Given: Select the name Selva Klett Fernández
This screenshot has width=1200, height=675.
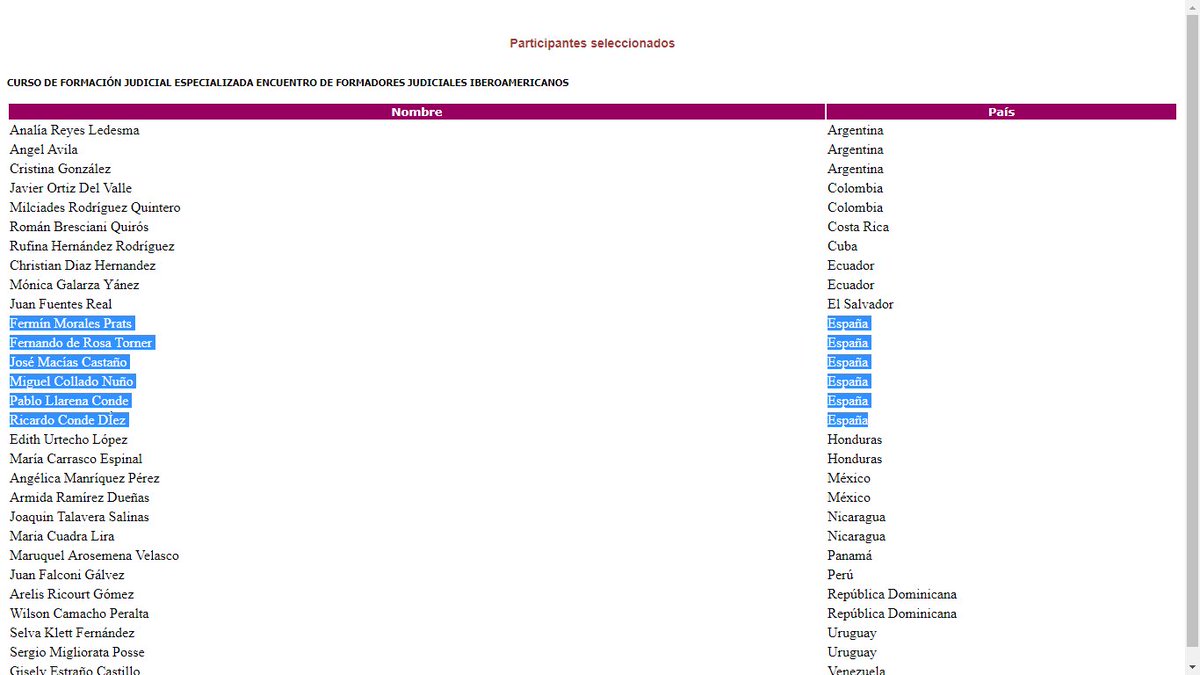Looking at the screenshot, I should pyautogui.click(x=72, y=633).
